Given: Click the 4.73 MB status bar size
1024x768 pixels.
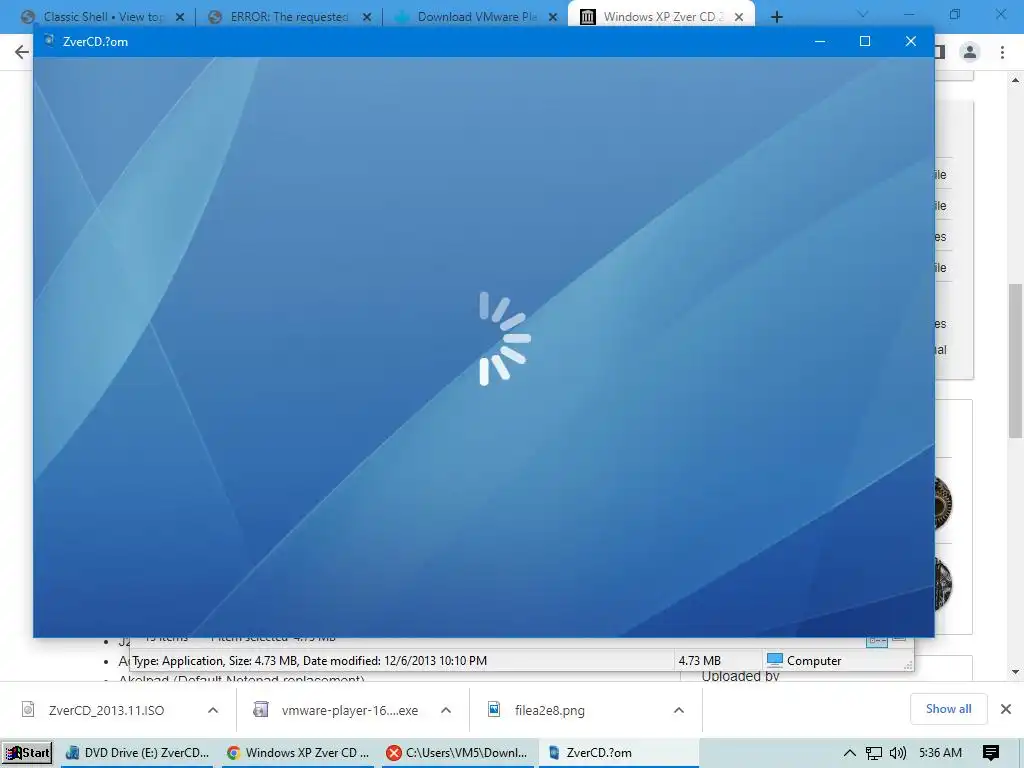Looking at the screenshot, I should pyautogui.click(x=699, y=660).
